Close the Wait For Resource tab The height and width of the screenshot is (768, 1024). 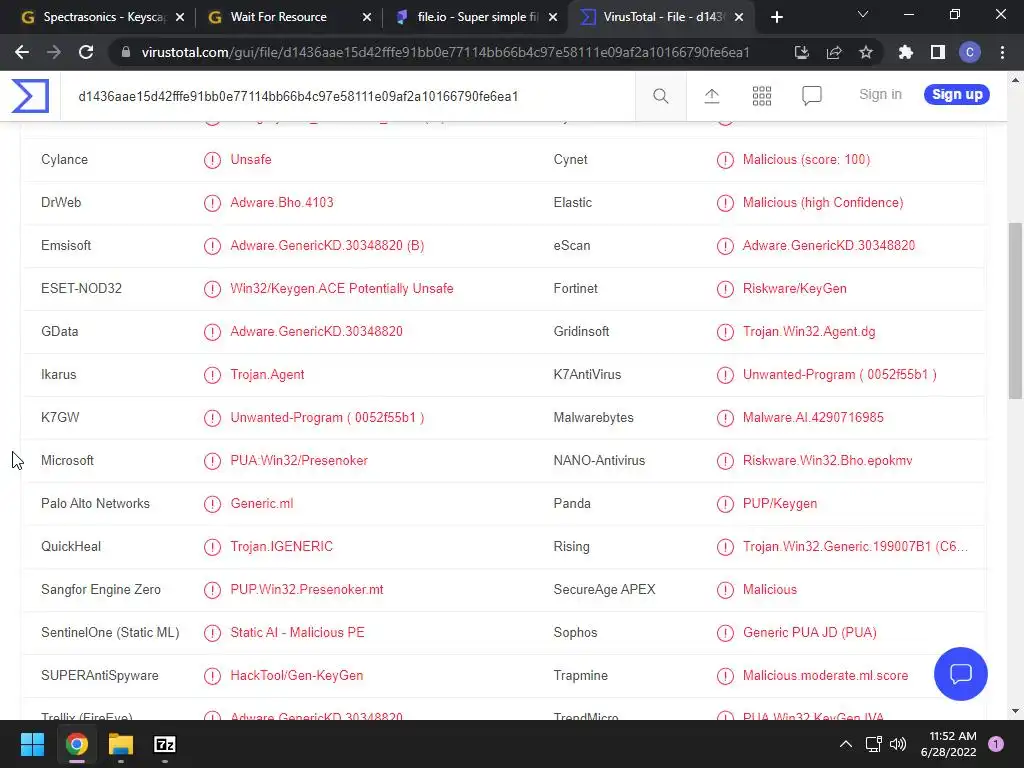click(x=367, y=17)
